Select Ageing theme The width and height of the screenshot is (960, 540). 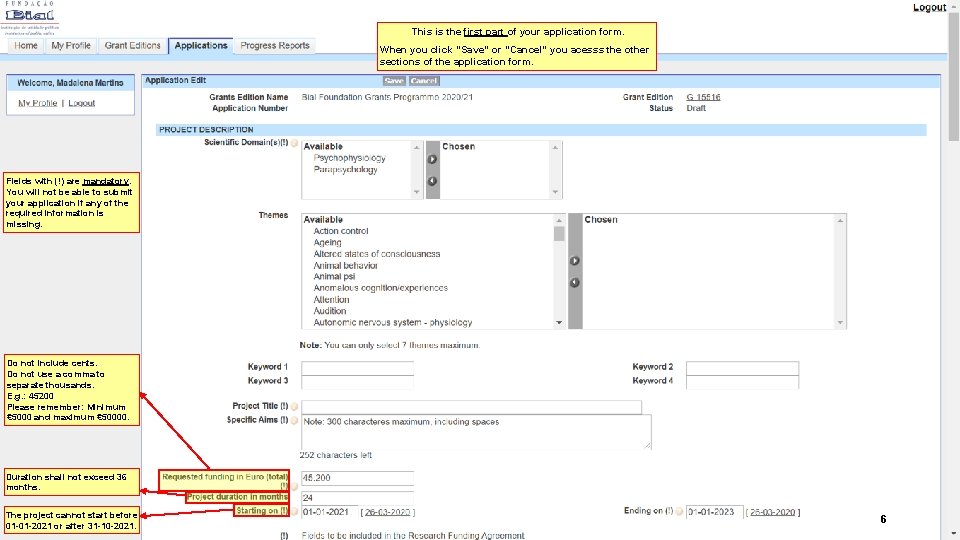[x=328, y=242]
